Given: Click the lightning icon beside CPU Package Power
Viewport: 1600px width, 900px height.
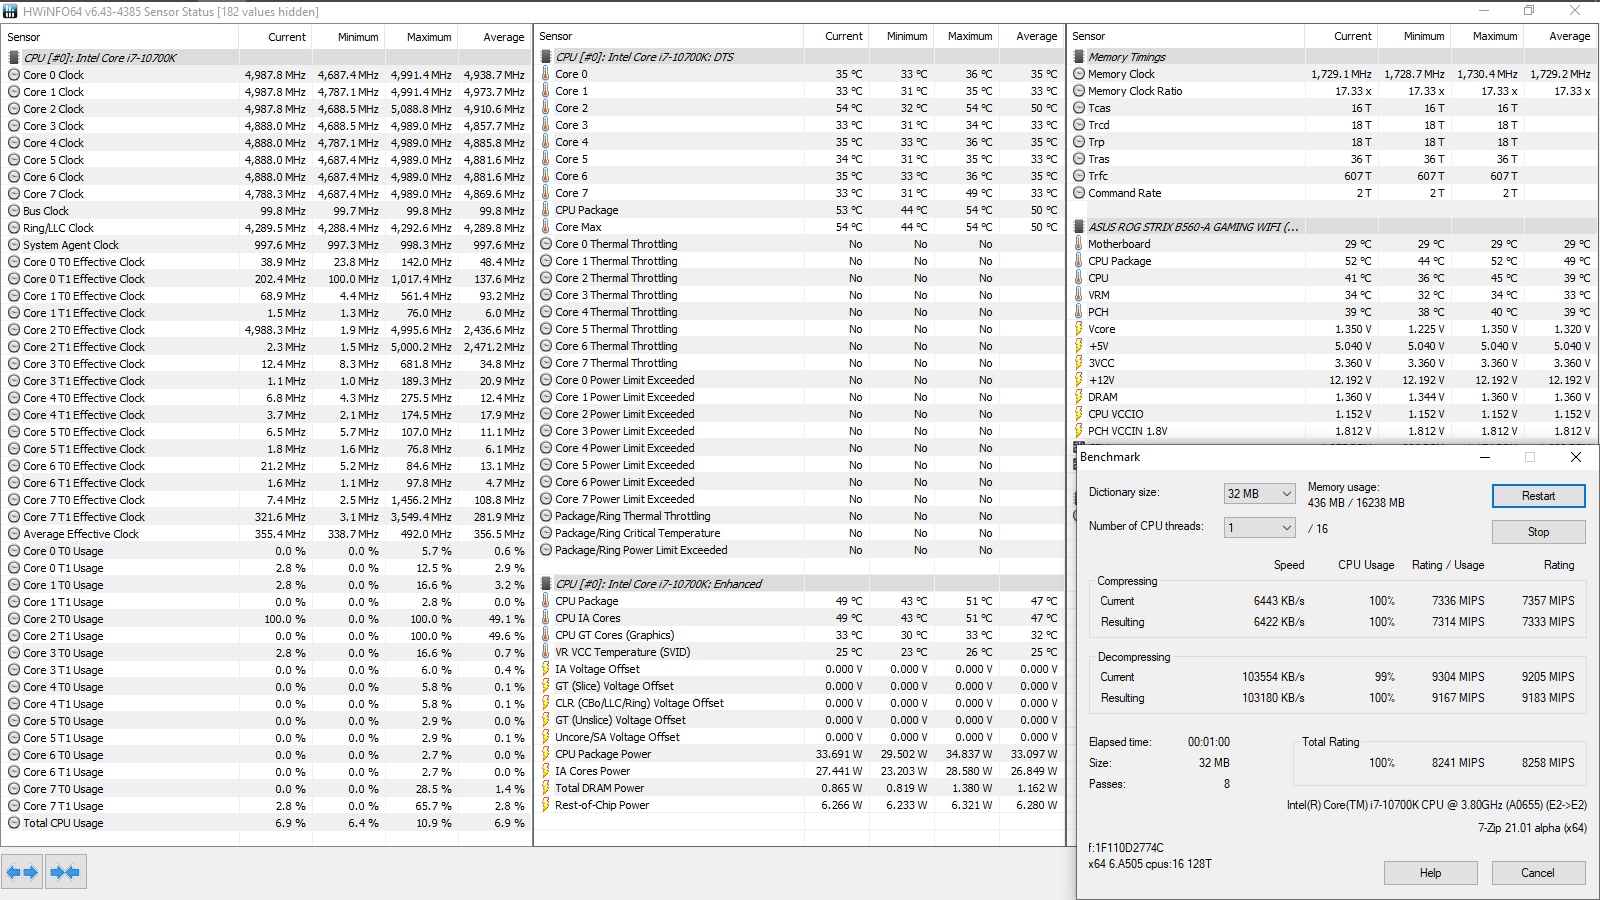Looking at the screenshot, I should (x=546, y=754).
